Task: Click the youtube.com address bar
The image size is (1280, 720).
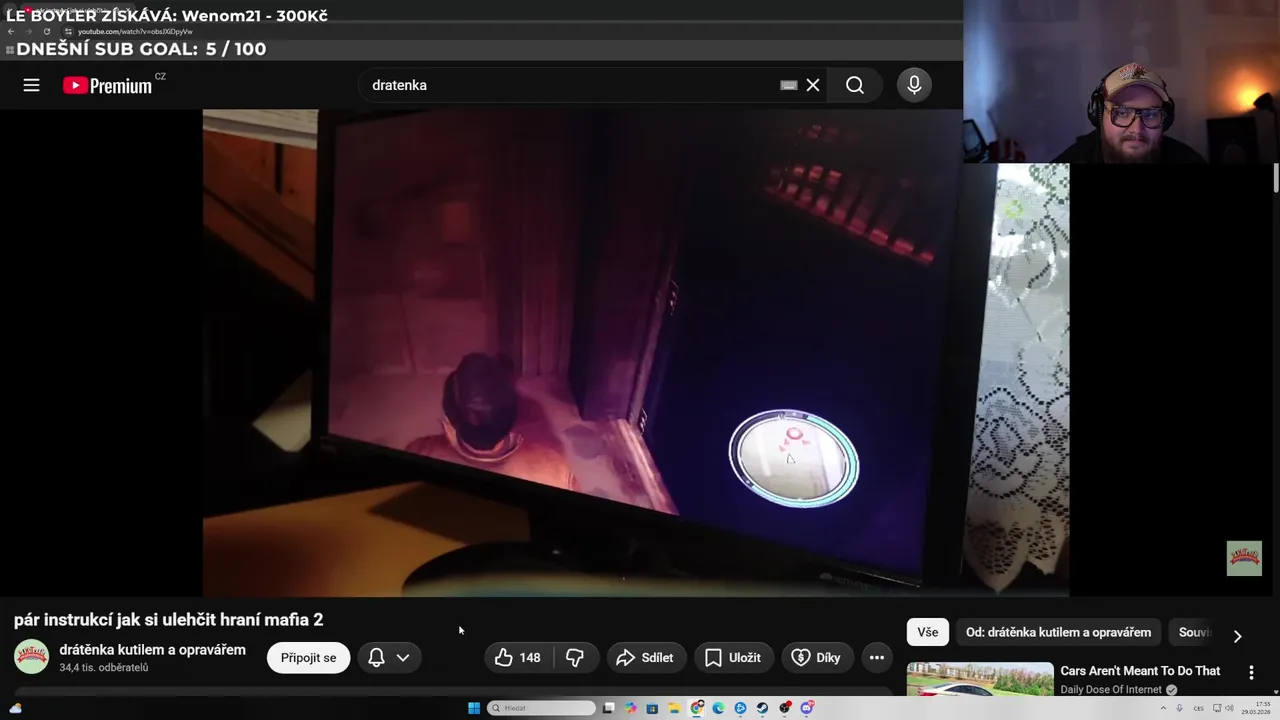Action: click(510, 31)
